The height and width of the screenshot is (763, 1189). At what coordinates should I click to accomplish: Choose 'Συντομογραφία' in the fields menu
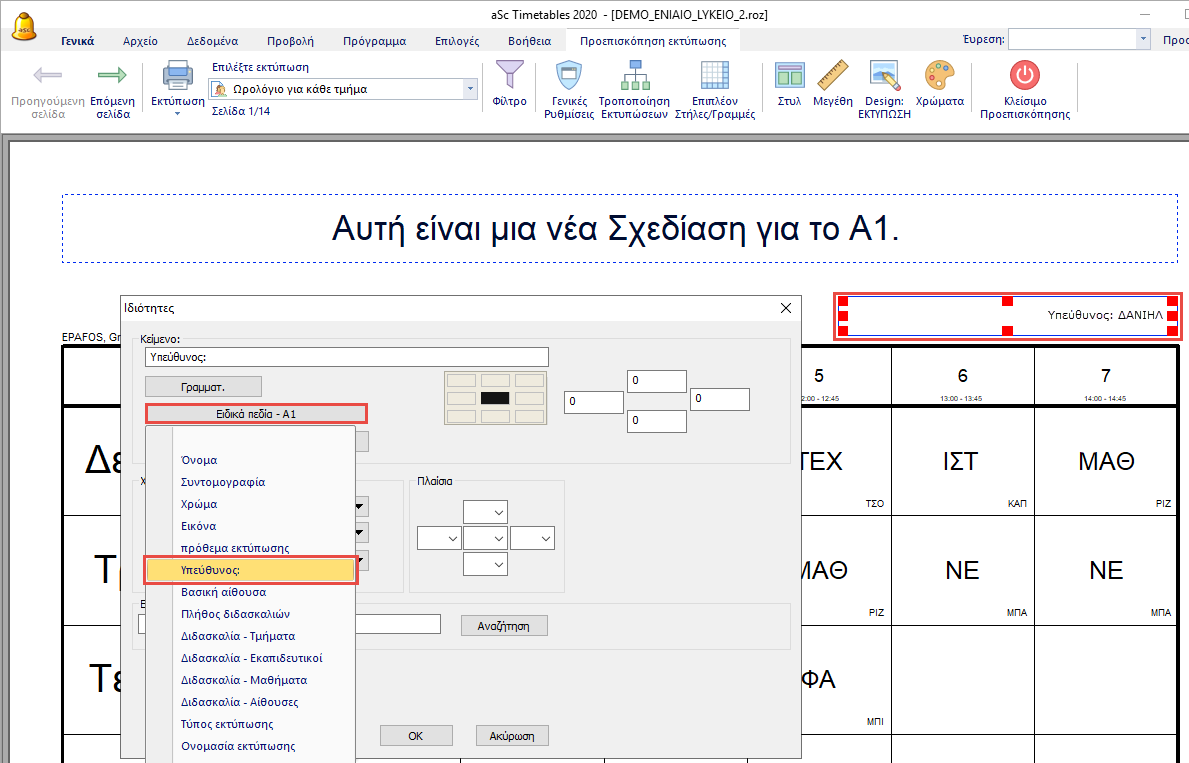point(223,482)
